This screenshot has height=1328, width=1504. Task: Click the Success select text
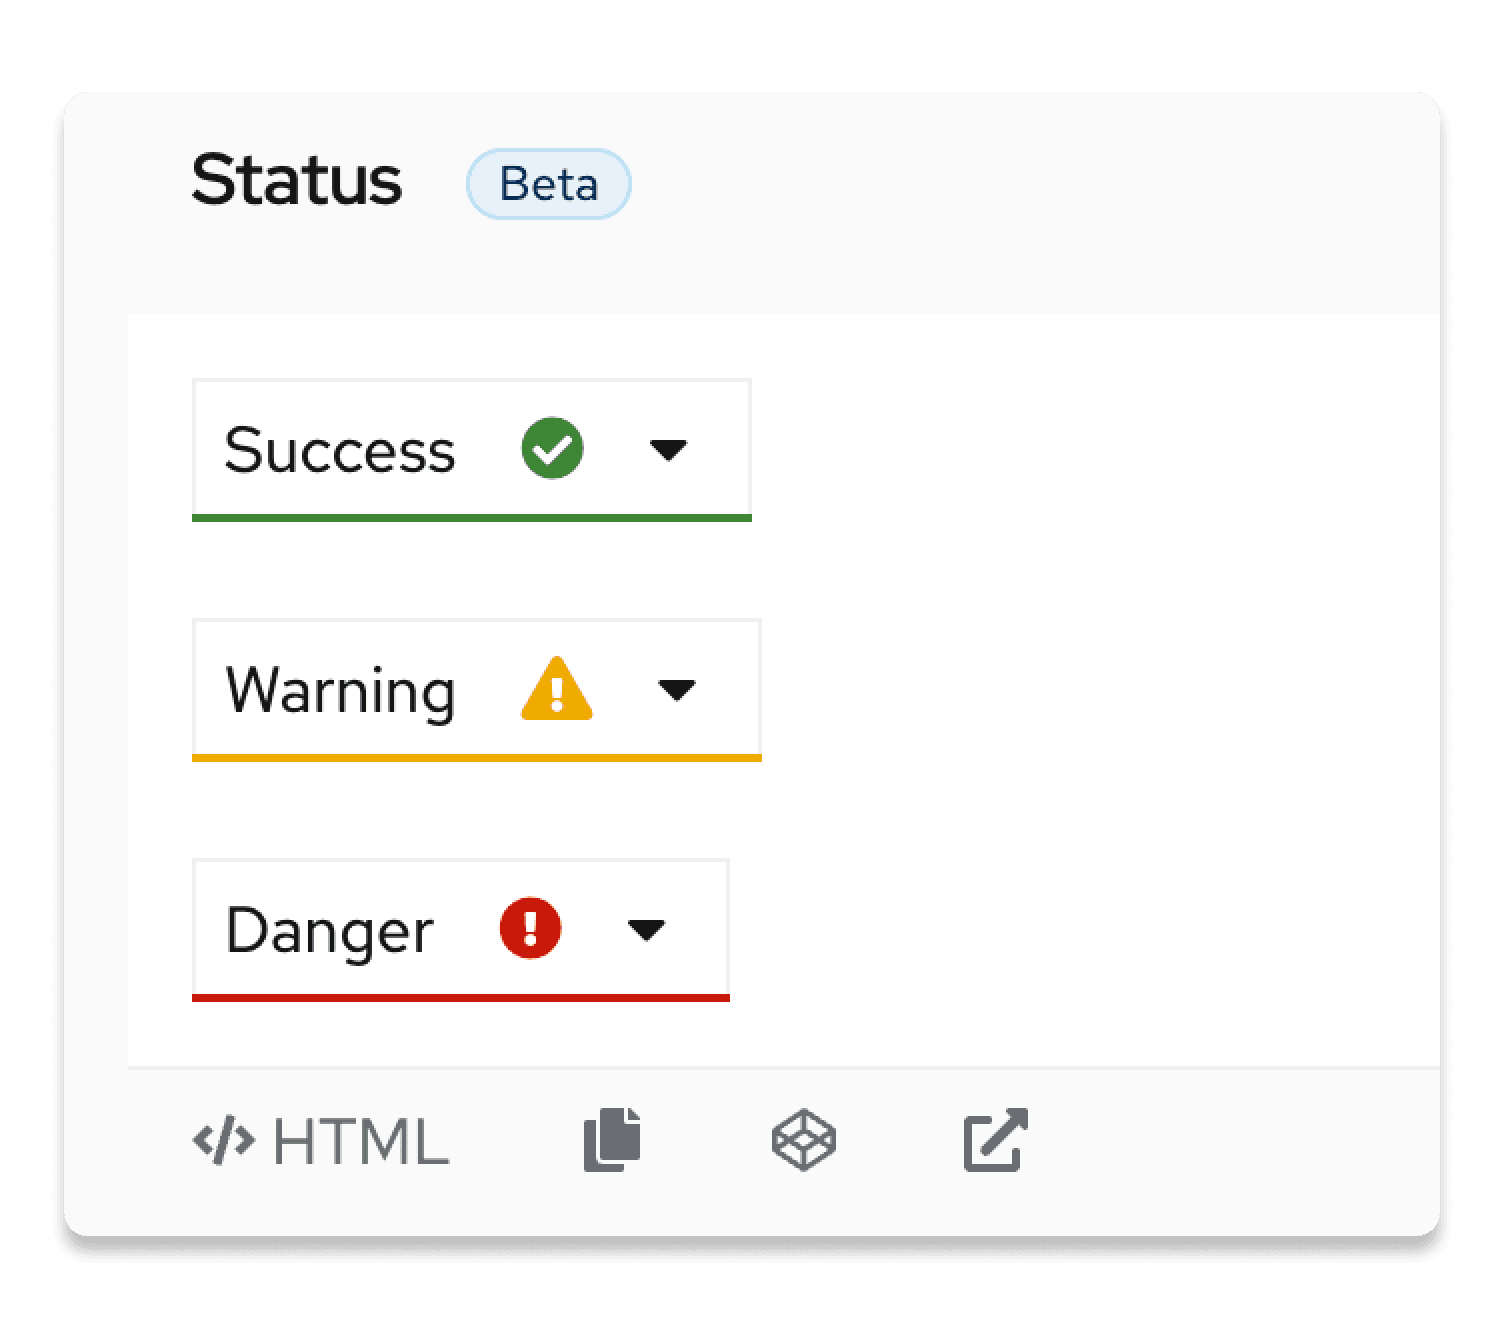339,450
